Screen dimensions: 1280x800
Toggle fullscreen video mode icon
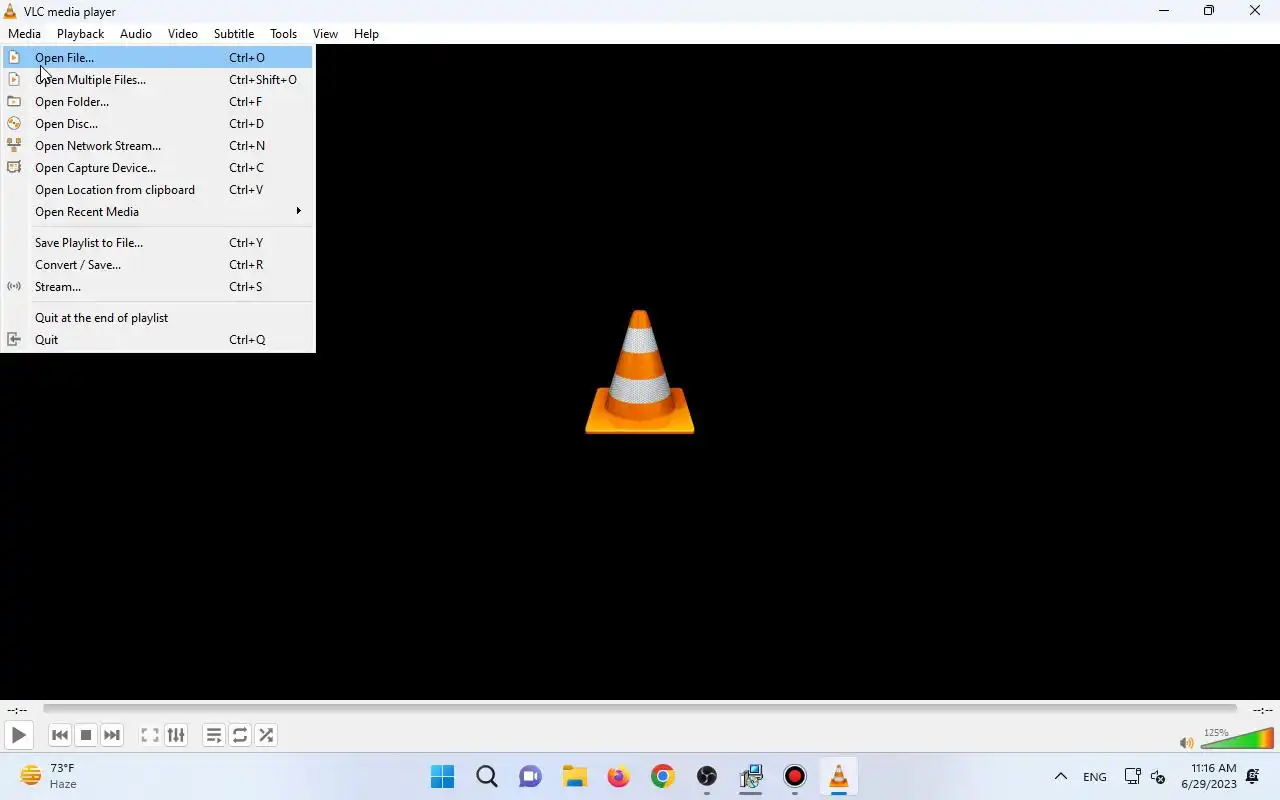point(150,735)
